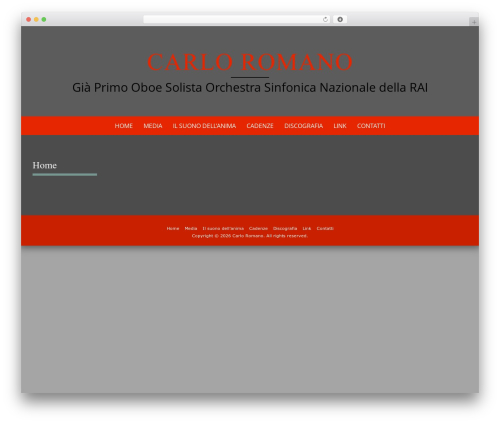Open MEDIA in the navigation bar

click(x=153, y=126)
